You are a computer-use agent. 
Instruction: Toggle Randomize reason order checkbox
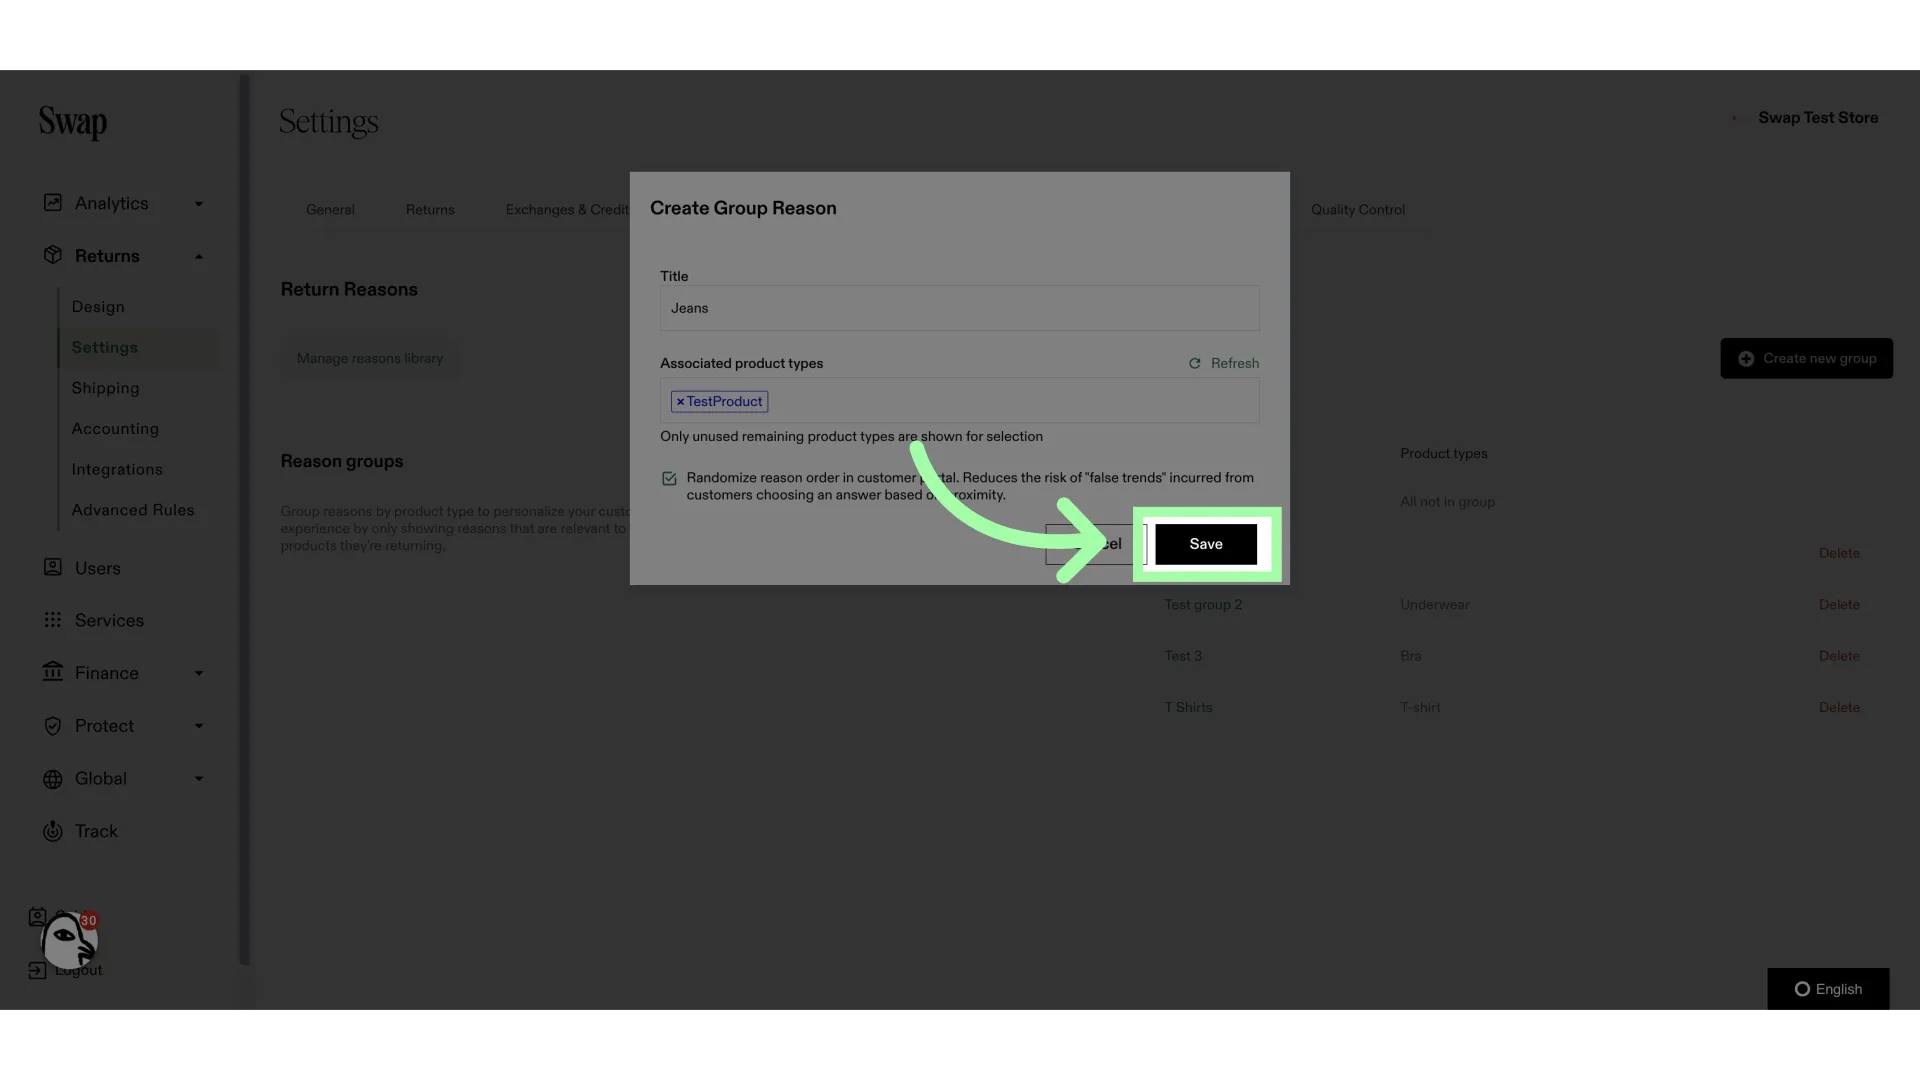pyautogui.click(x=669, y=479)
